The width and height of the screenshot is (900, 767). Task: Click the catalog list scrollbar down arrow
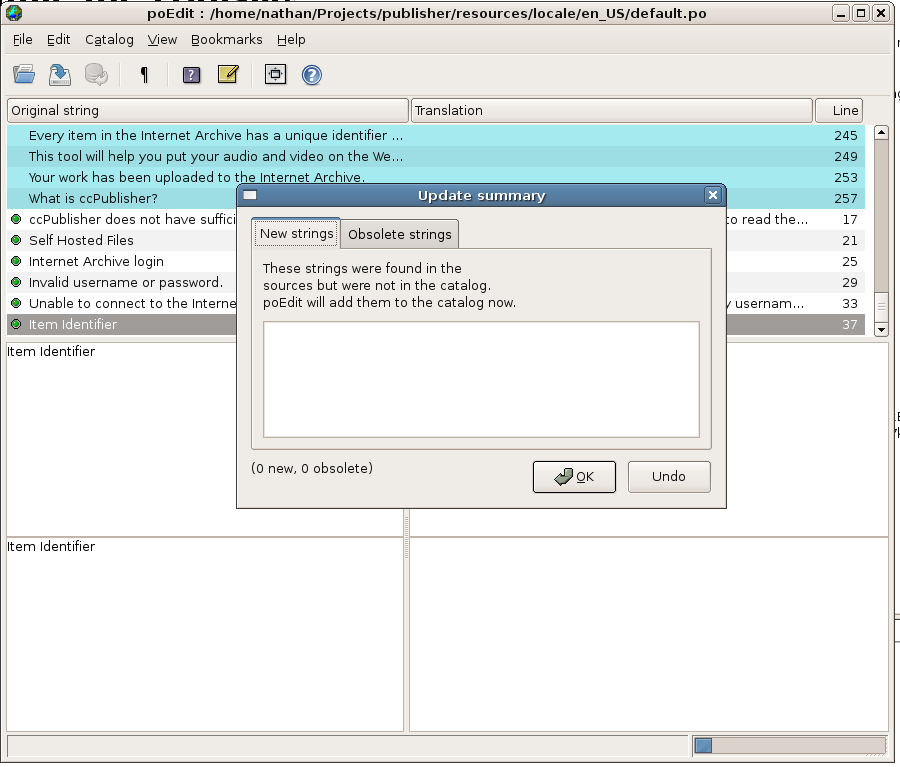click(881, 330)
